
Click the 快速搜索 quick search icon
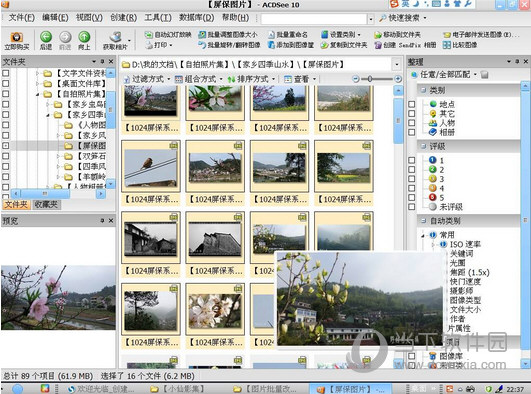pyautogui.click(x=382, y=18)
